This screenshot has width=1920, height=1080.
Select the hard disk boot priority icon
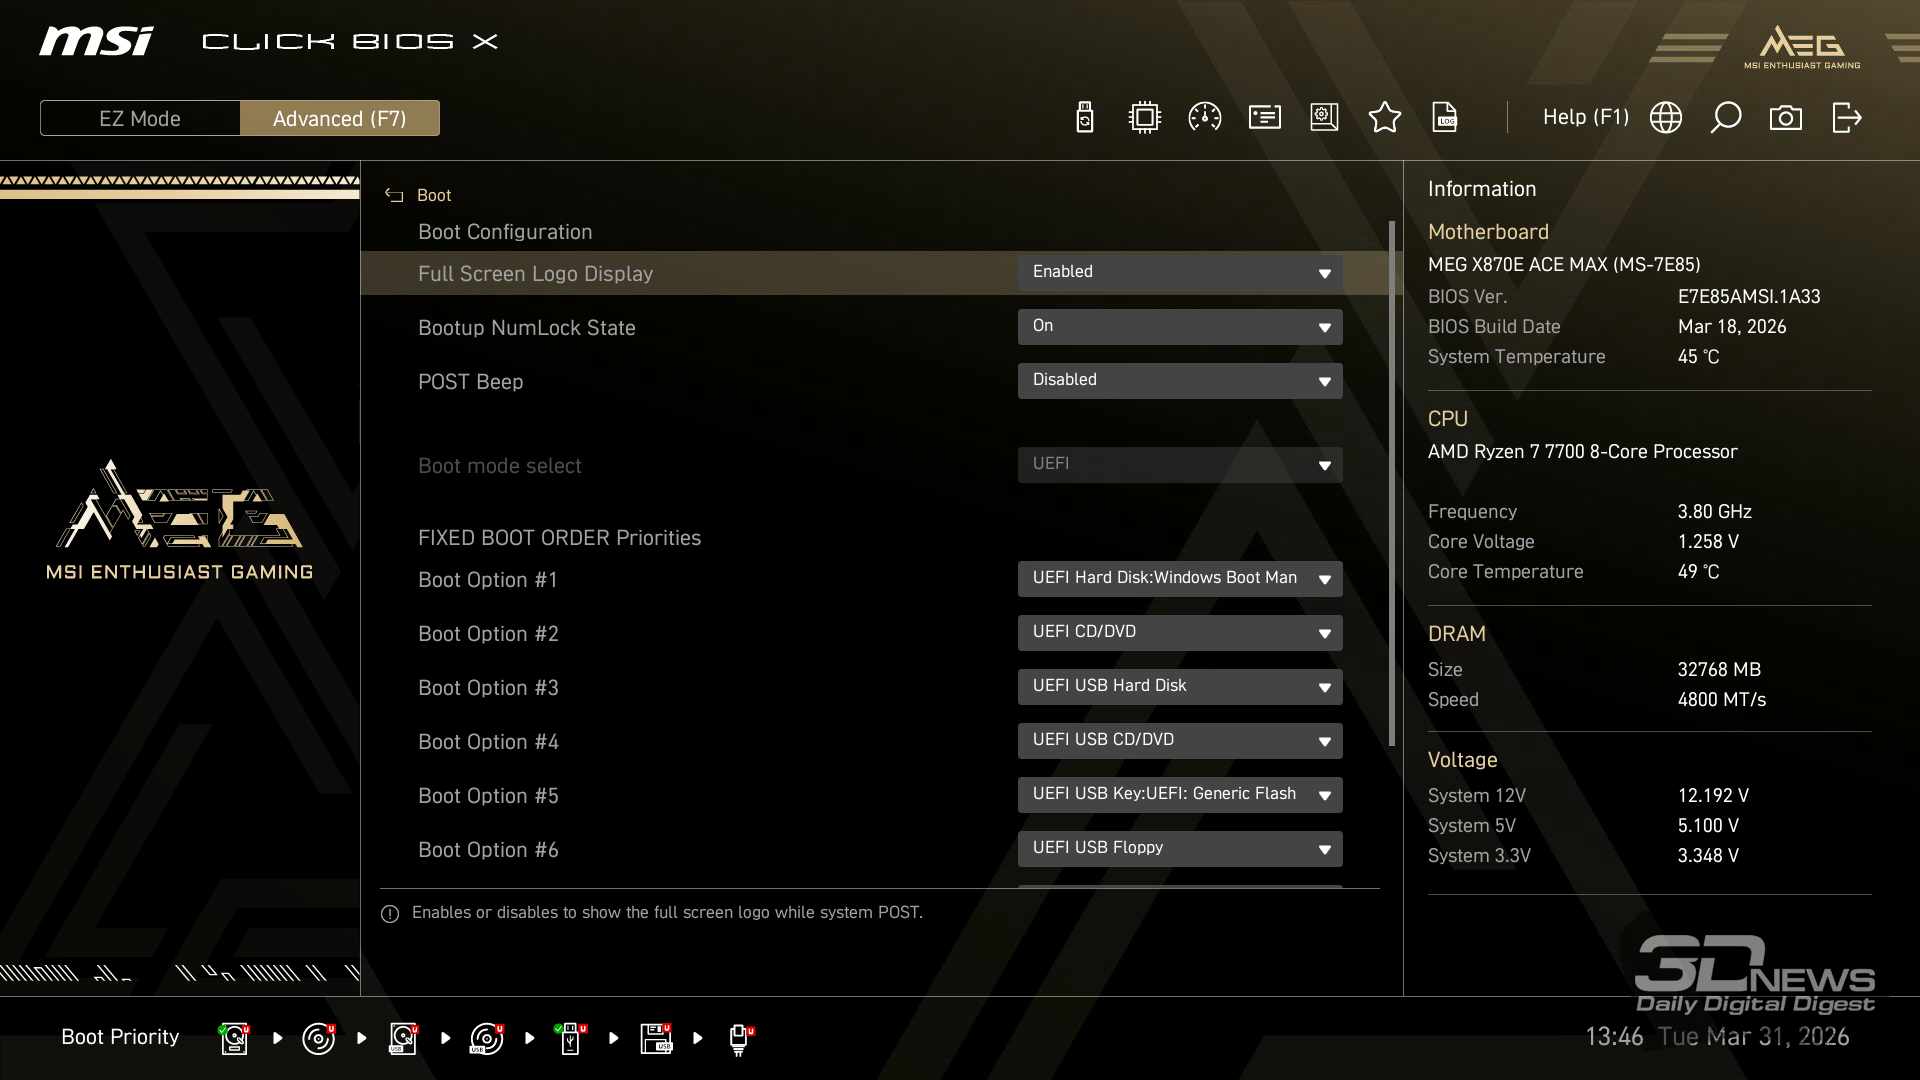pyautogui.click(x=234, y=1038)
